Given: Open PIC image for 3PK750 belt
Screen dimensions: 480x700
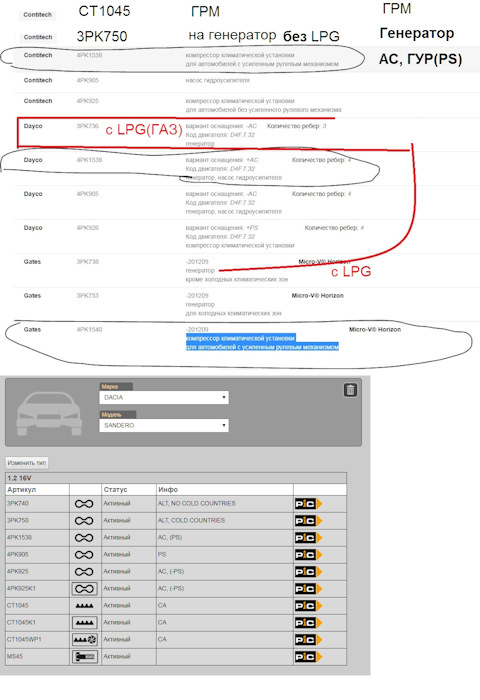Looking at the screenshot, I should [308, 521].
